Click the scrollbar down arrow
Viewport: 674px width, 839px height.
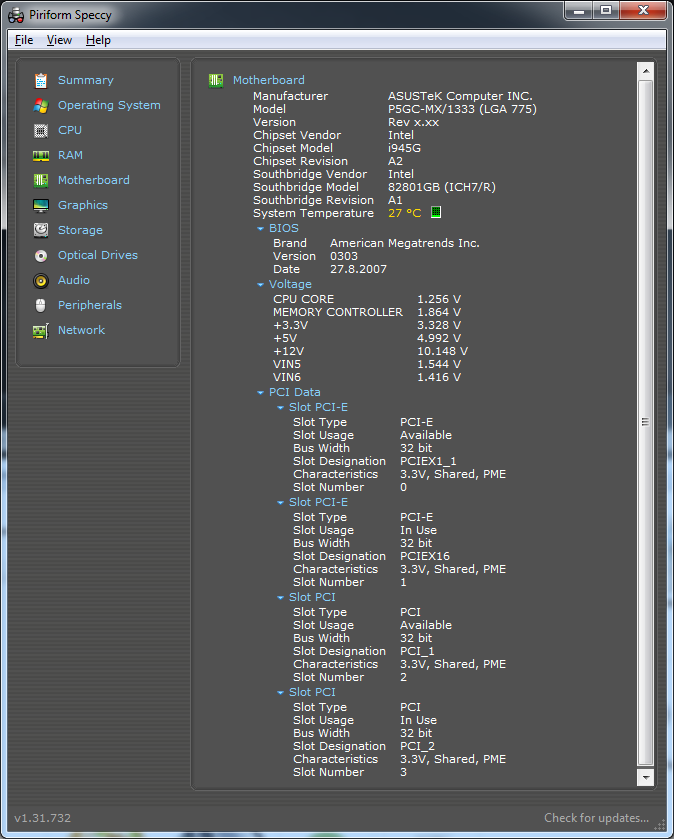(646, 777)
